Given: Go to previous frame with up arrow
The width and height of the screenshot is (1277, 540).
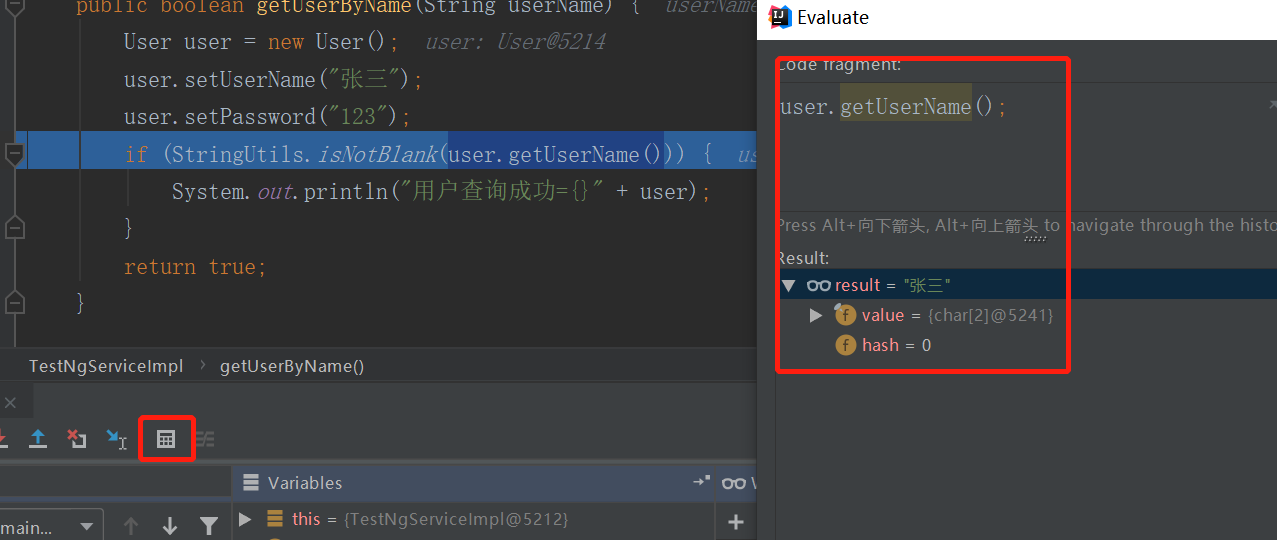Looking at the screenshot, I should click(131, 525).
